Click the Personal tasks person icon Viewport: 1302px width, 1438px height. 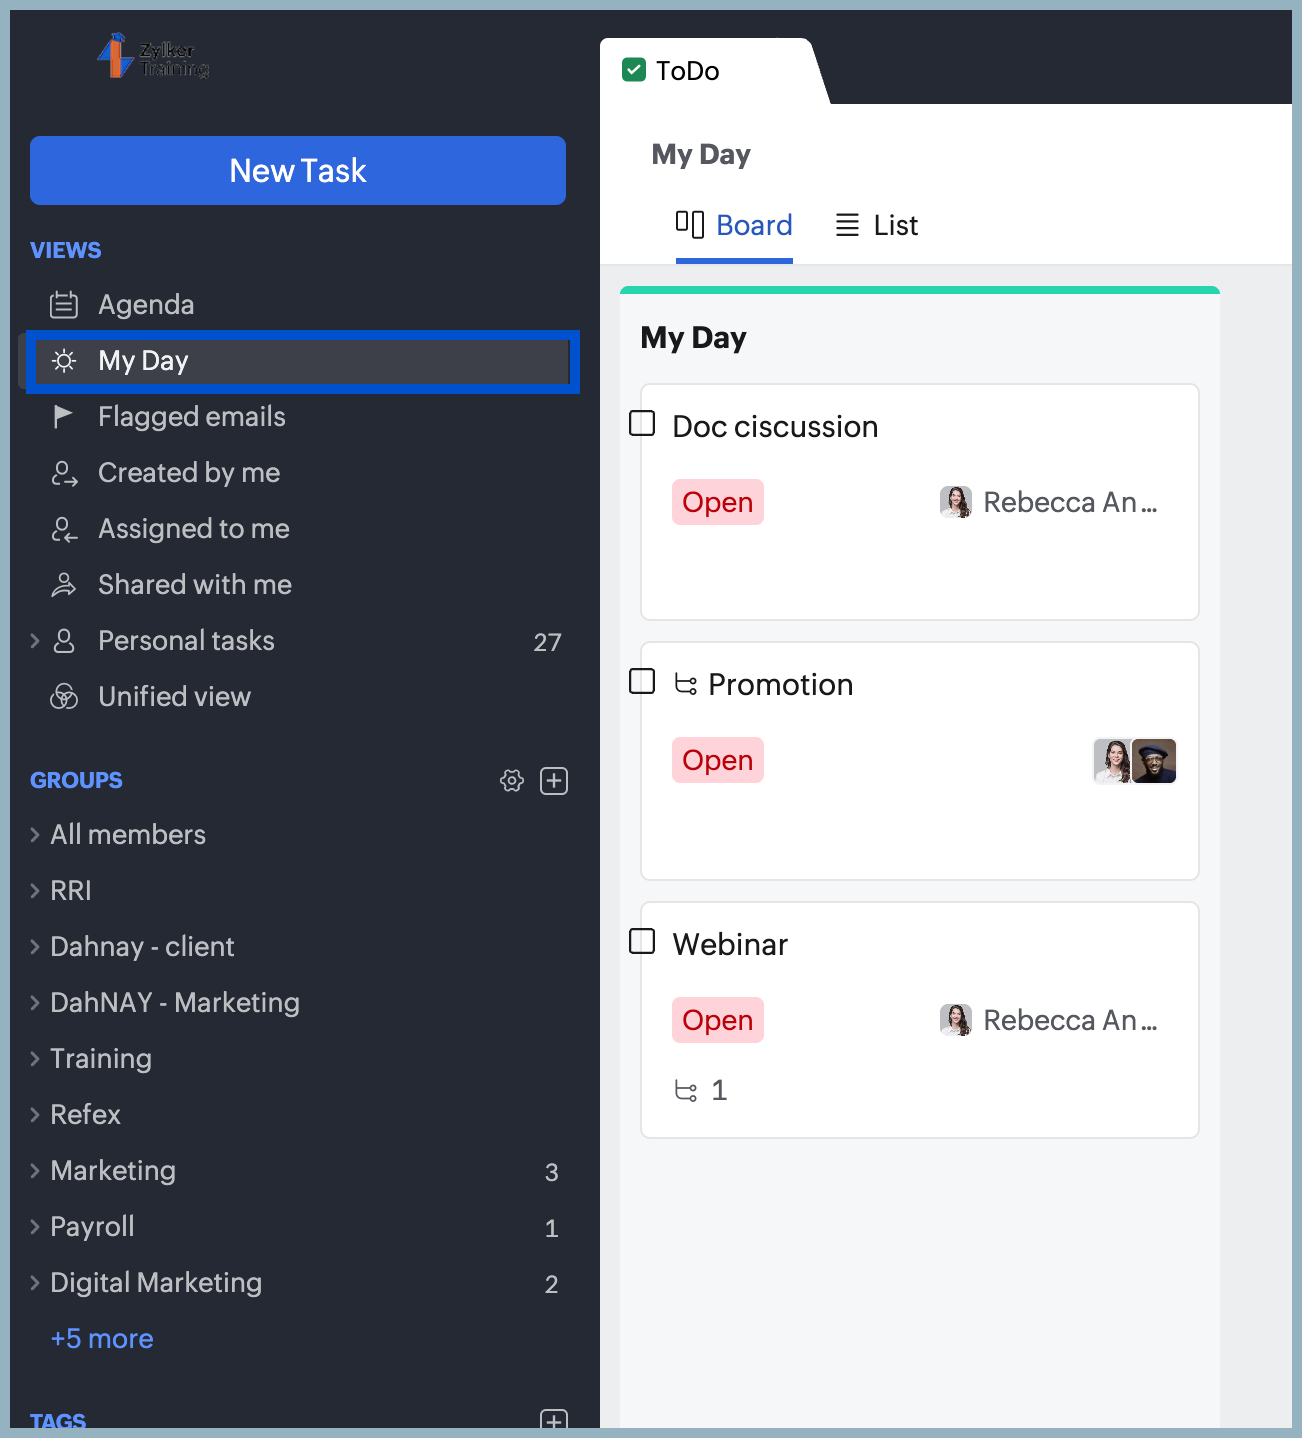pos(64,641)
